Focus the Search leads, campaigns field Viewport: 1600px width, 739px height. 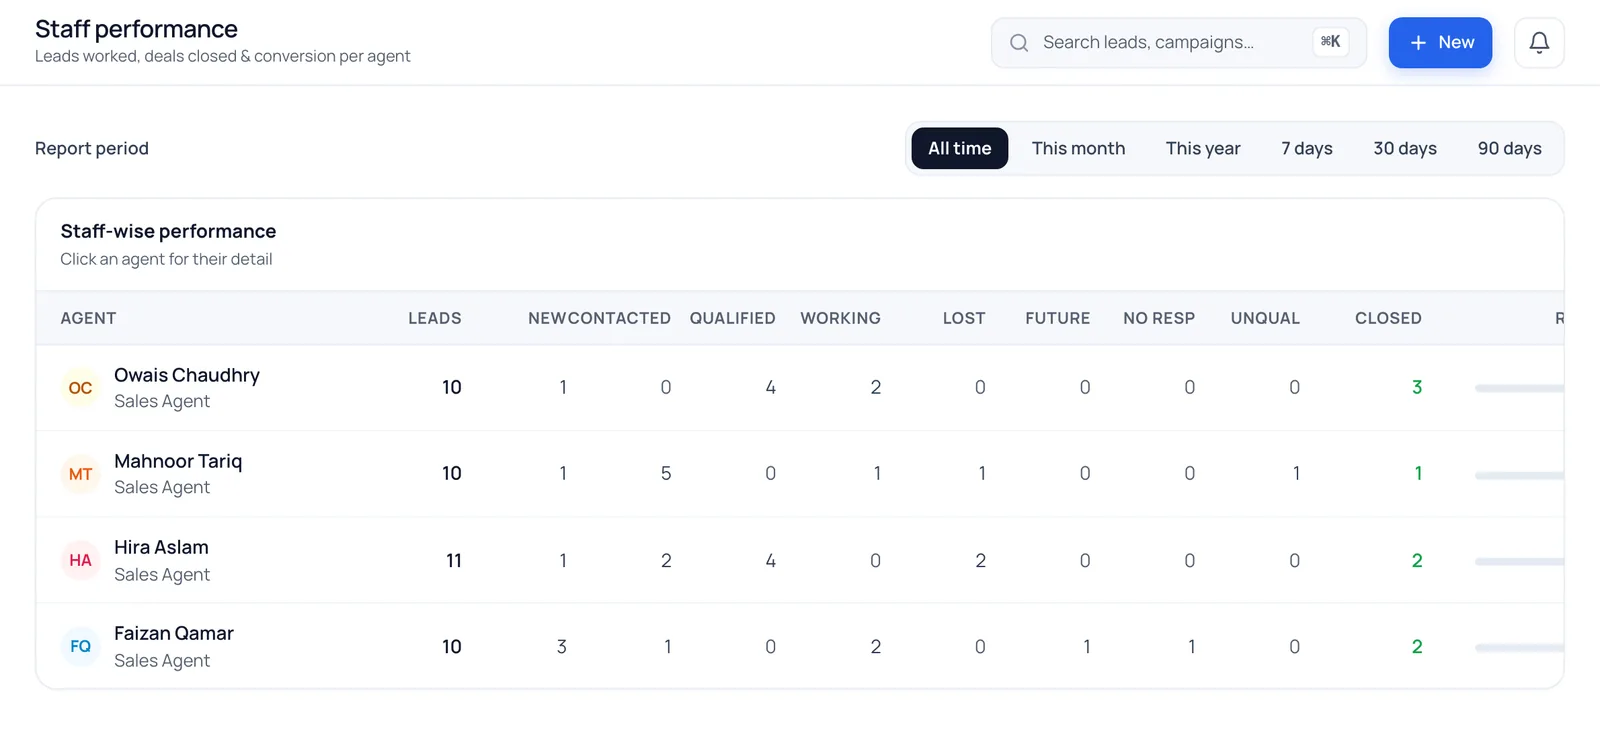(x=1178, y=43)
